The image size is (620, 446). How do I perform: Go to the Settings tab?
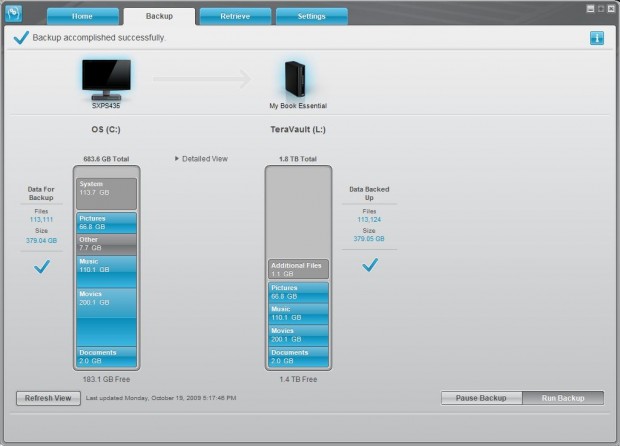312,16
